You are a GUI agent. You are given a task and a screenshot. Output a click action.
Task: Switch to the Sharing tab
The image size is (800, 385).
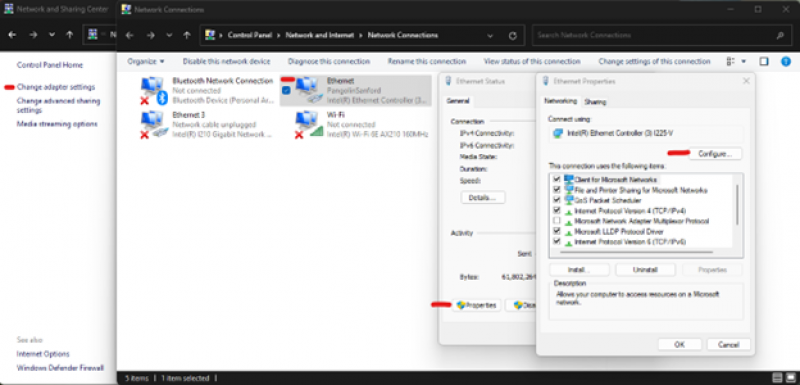click(595, 101)
